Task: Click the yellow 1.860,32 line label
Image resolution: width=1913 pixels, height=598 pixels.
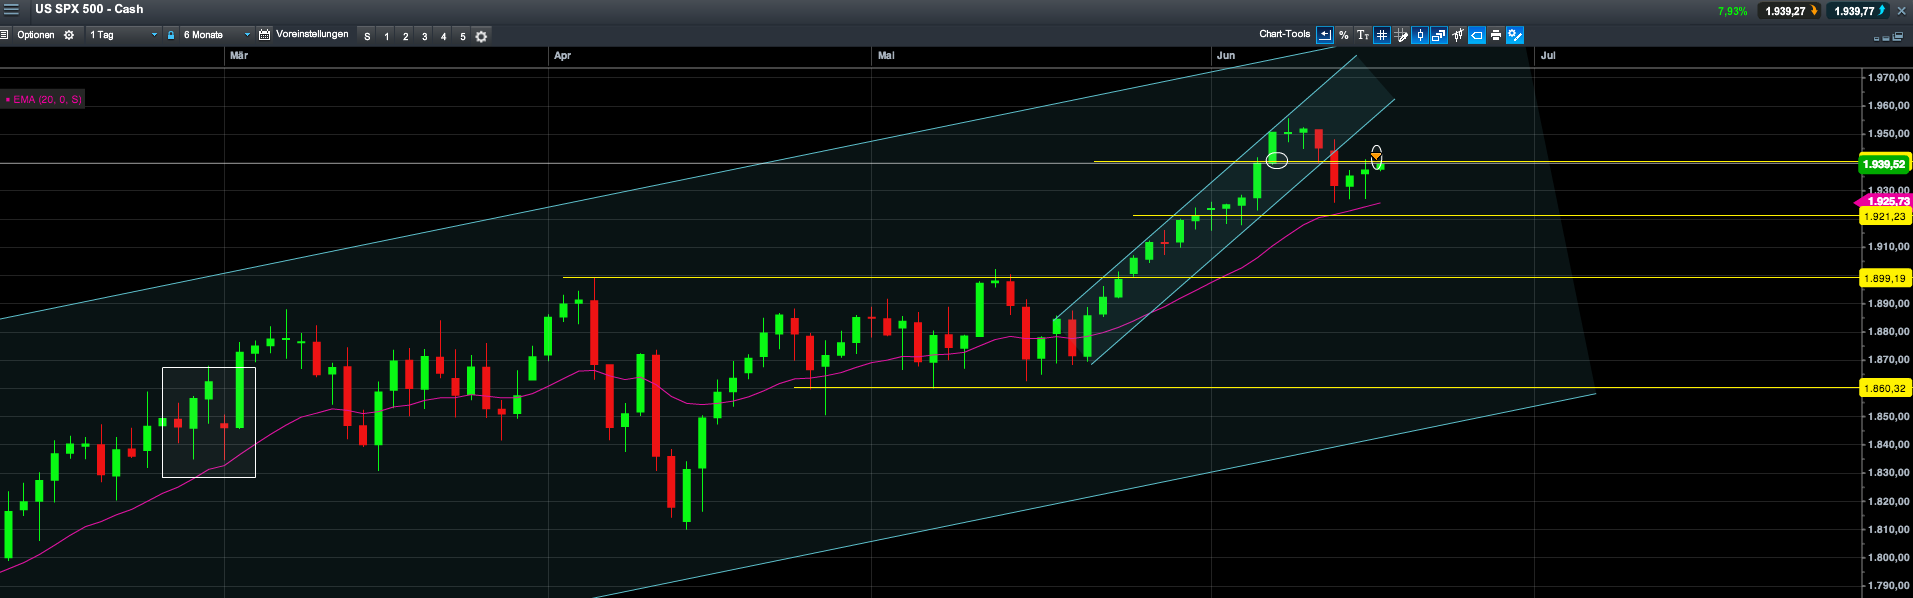Action: 1885,388
